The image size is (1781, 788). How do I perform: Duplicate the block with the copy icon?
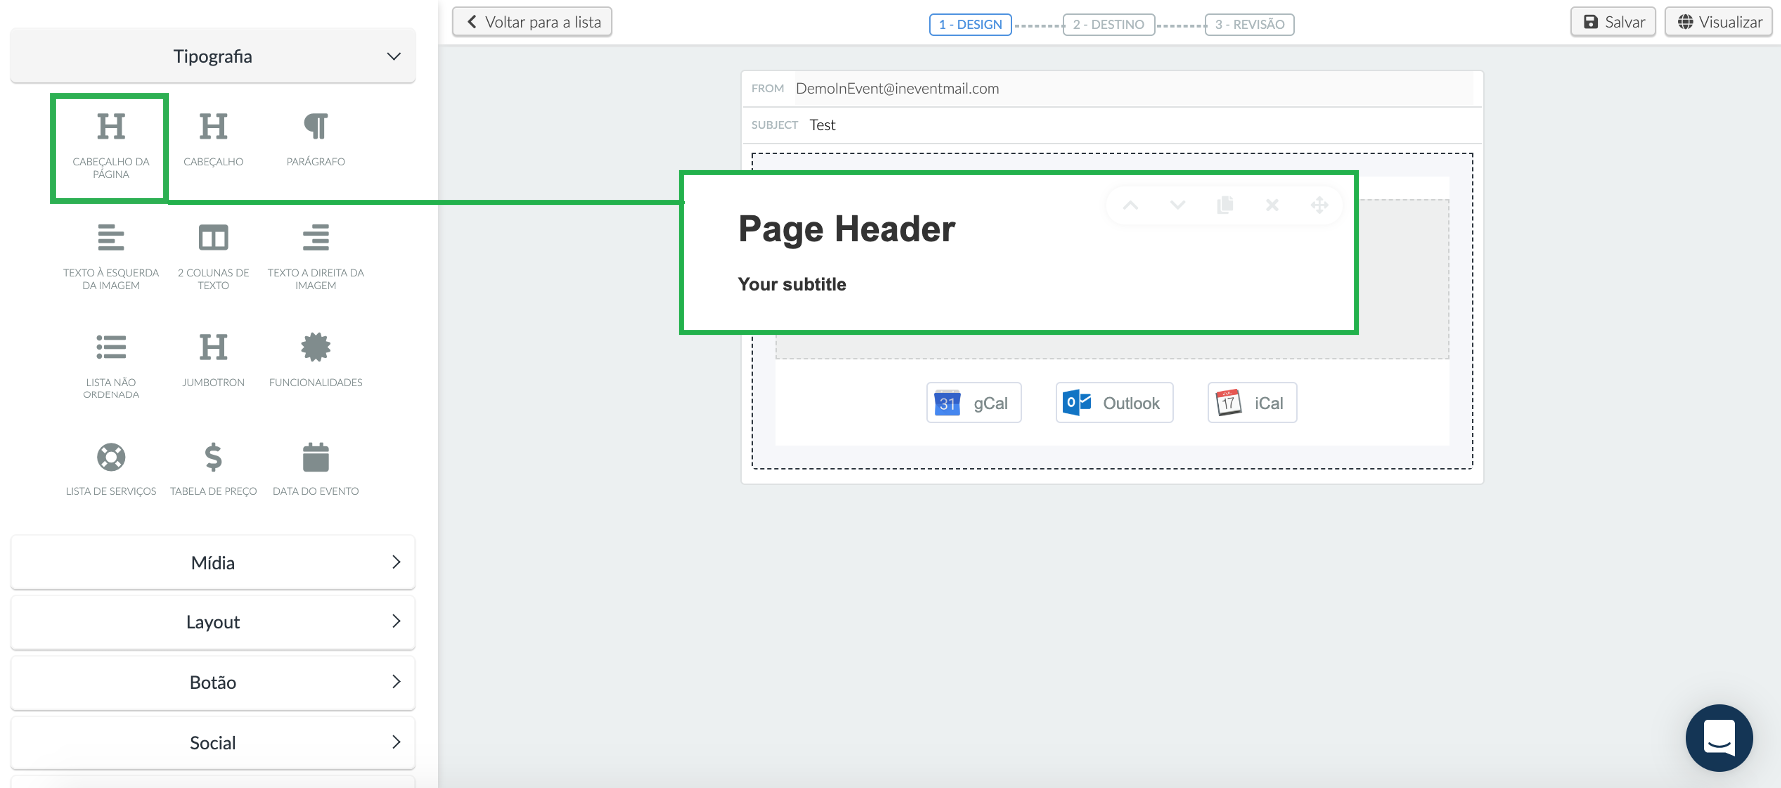pos(1225,205)
